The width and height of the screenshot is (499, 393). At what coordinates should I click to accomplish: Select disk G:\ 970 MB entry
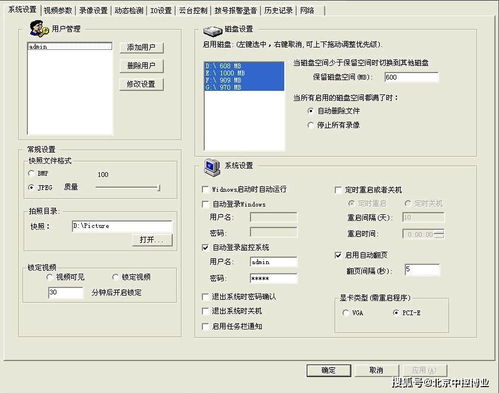pos(244,87)
